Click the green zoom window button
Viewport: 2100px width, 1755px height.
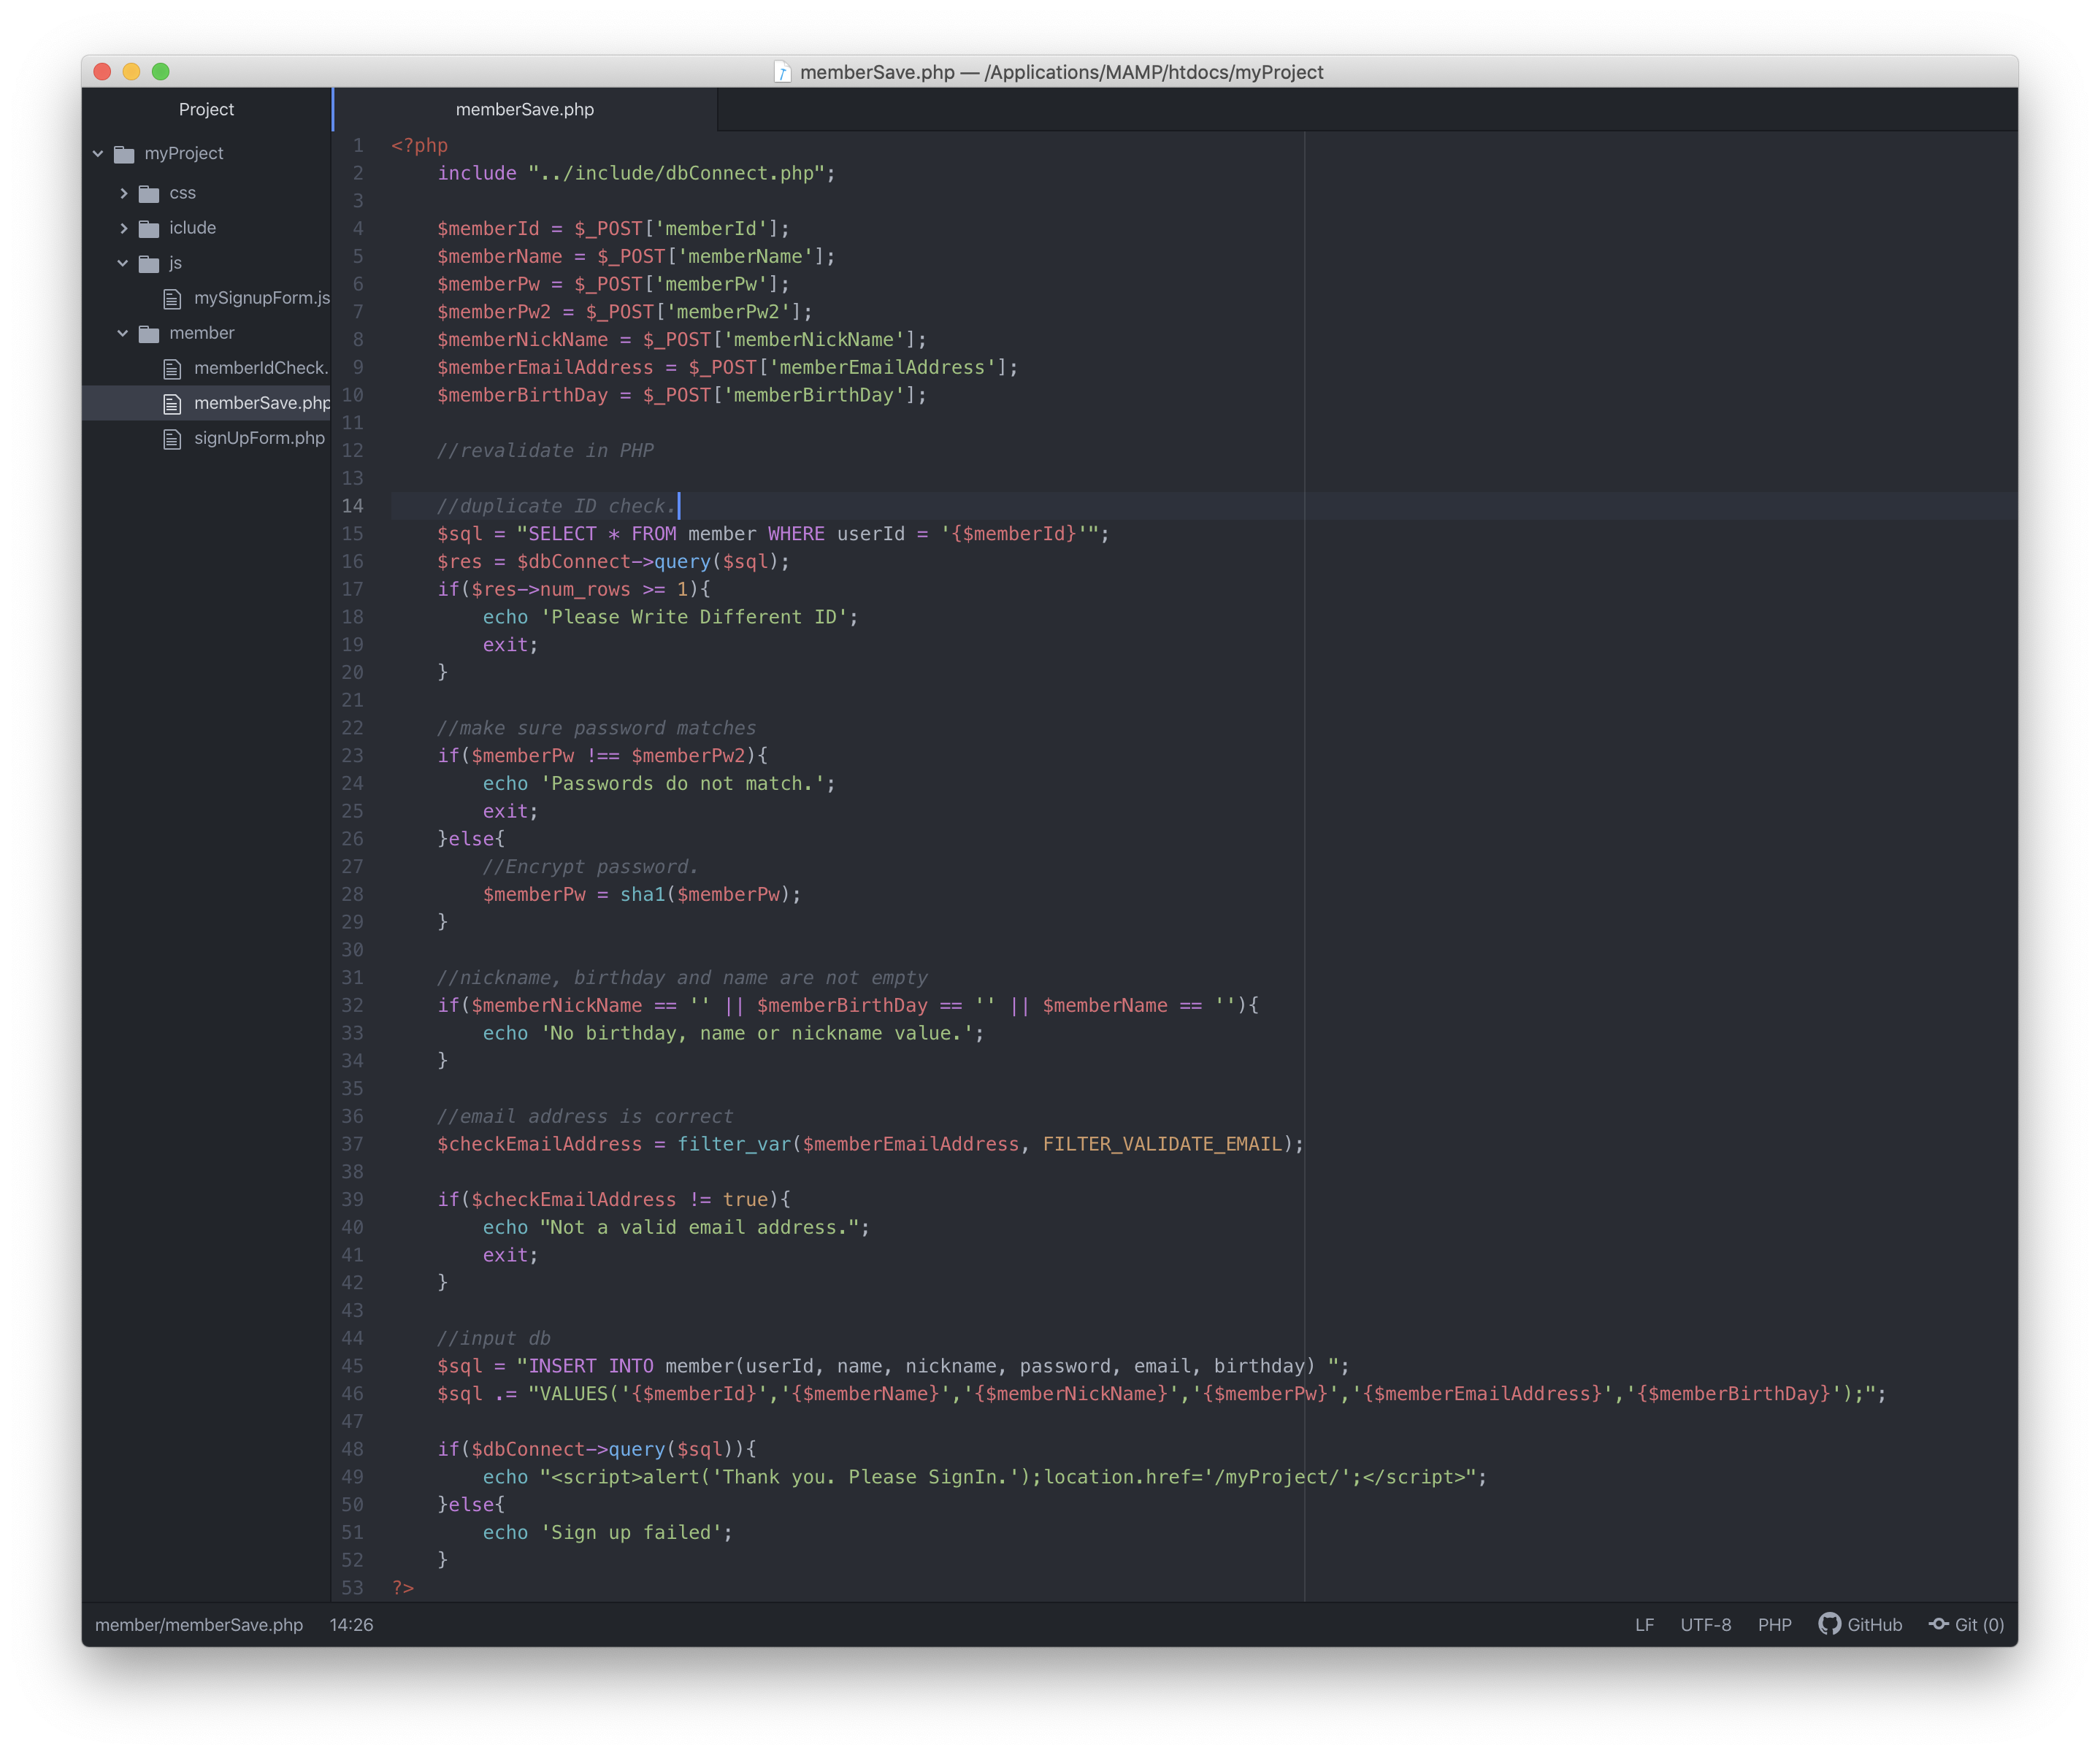(161, 71)
